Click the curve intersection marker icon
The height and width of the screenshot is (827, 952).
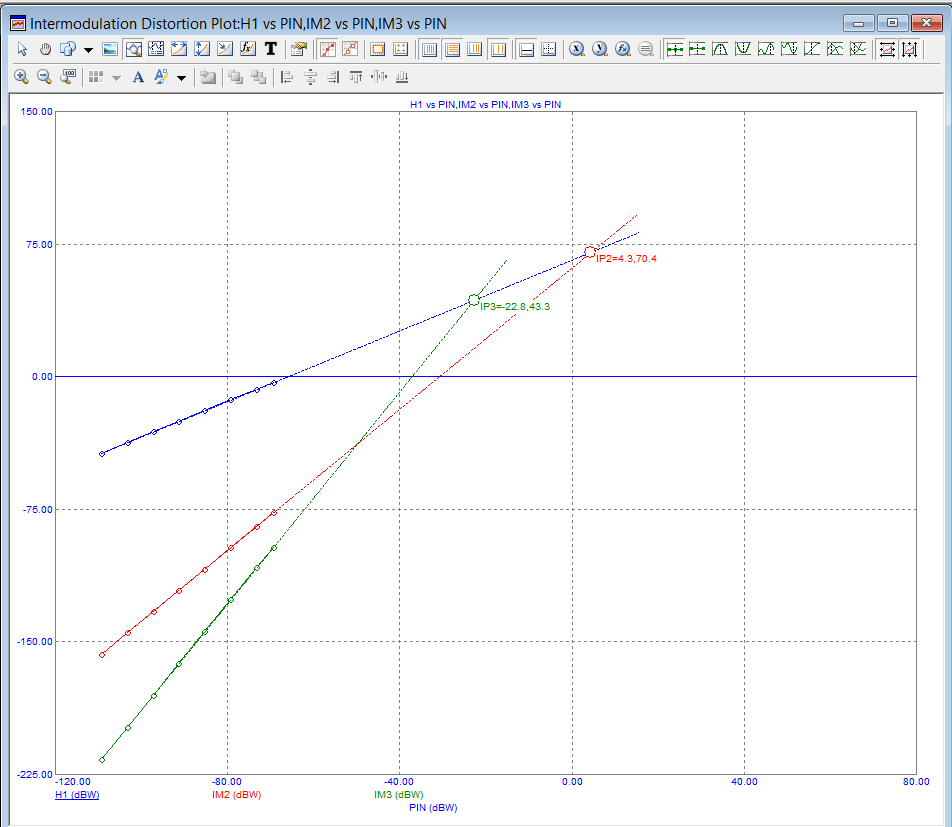coord(835,49)
